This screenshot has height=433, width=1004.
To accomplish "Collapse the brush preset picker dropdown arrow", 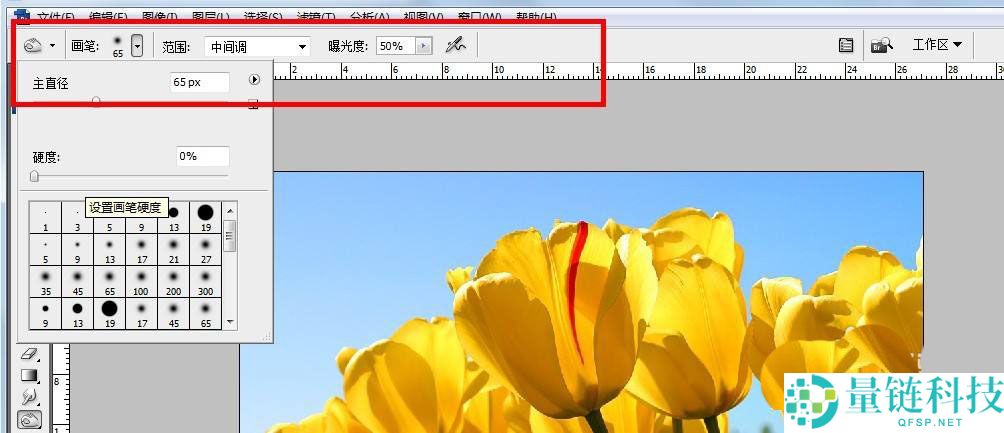I will pos(137,45).
